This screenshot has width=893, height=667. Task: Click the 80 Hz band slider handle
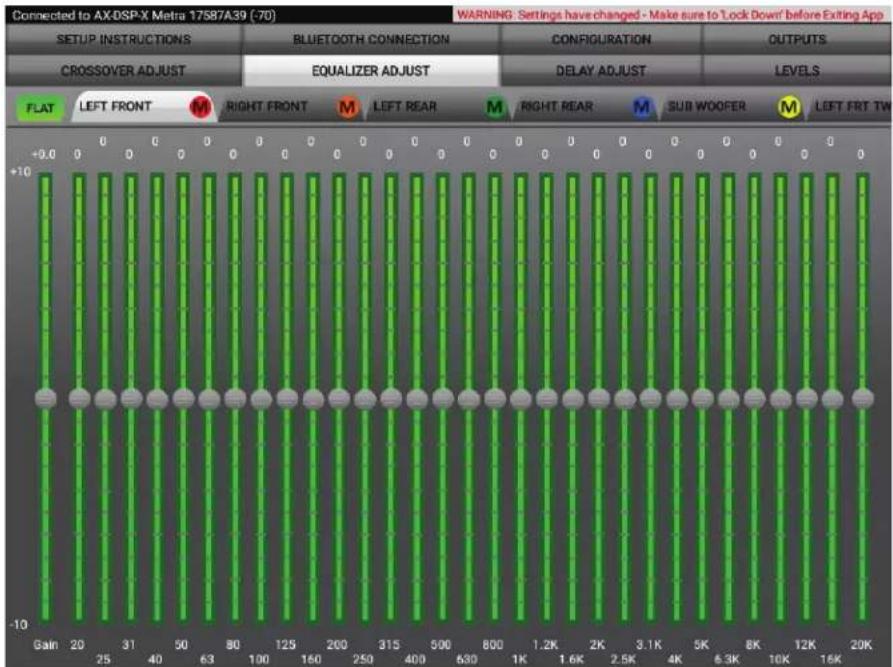pyautogui.click(x=235, y=398)
